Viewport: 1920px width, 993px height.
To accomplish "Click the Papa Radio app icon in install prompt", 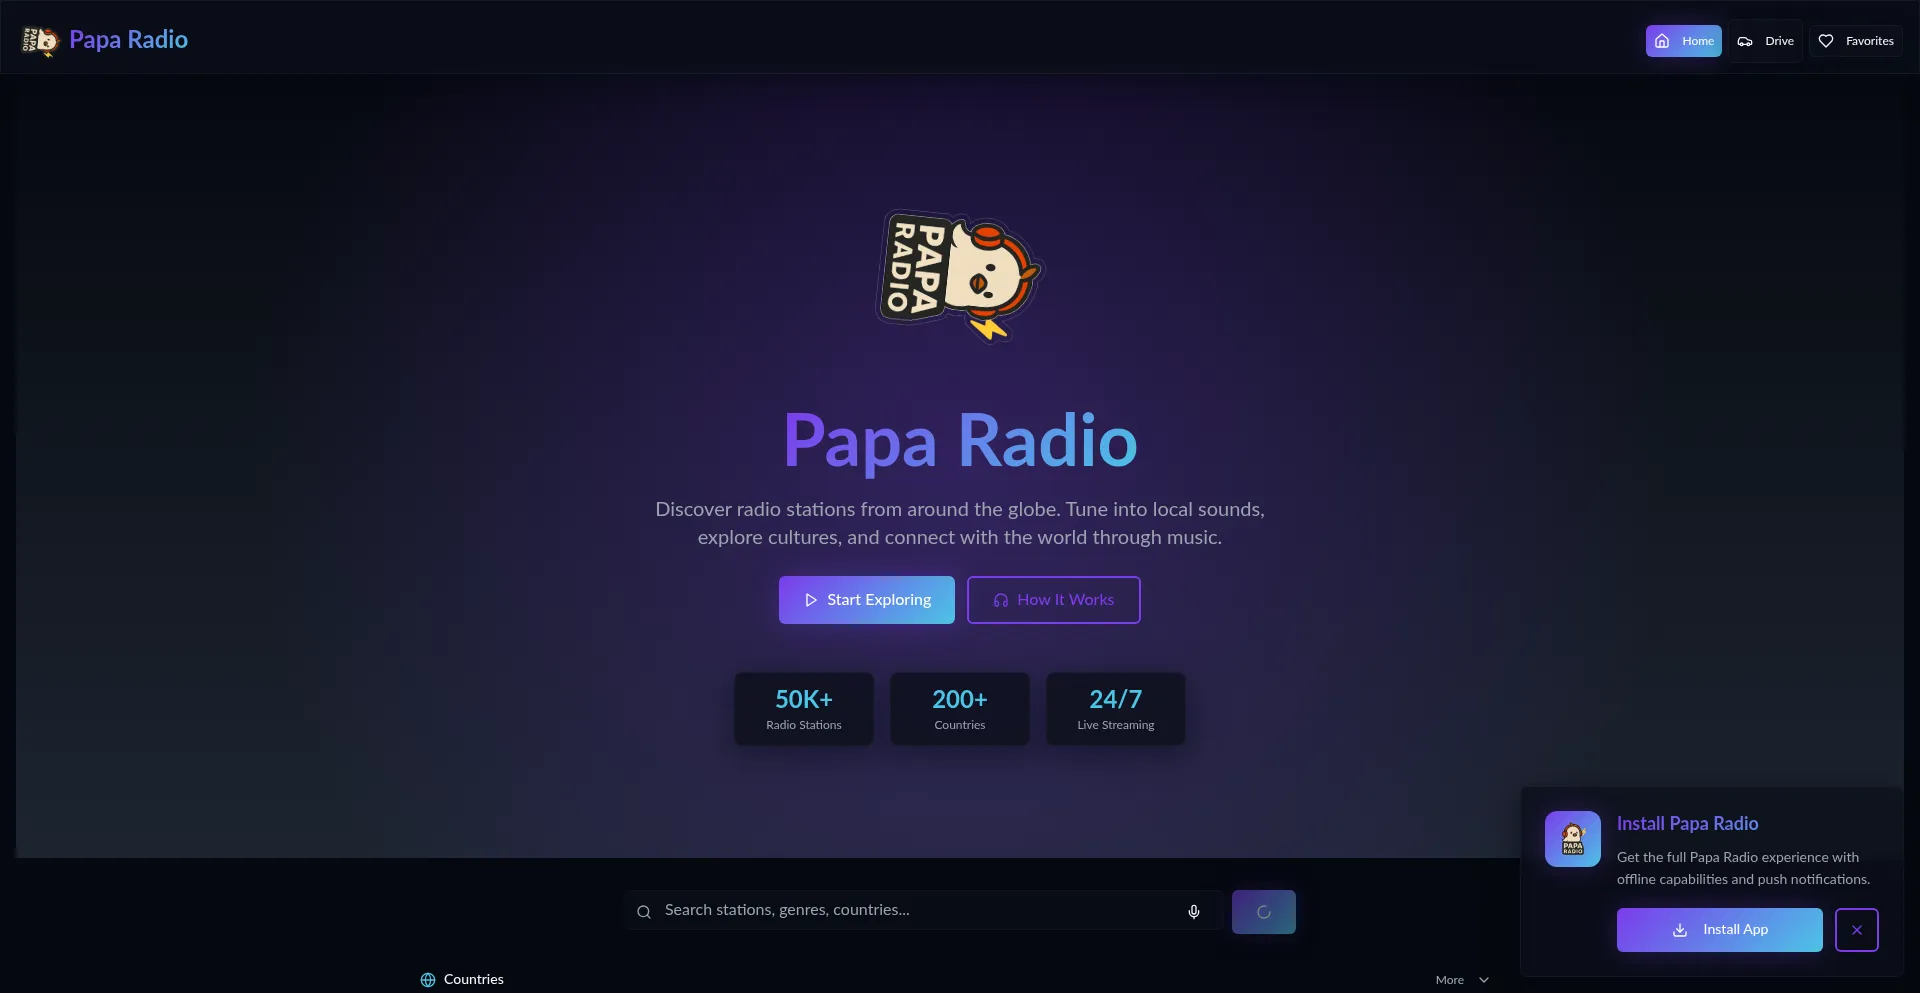I will (1573, 839).
